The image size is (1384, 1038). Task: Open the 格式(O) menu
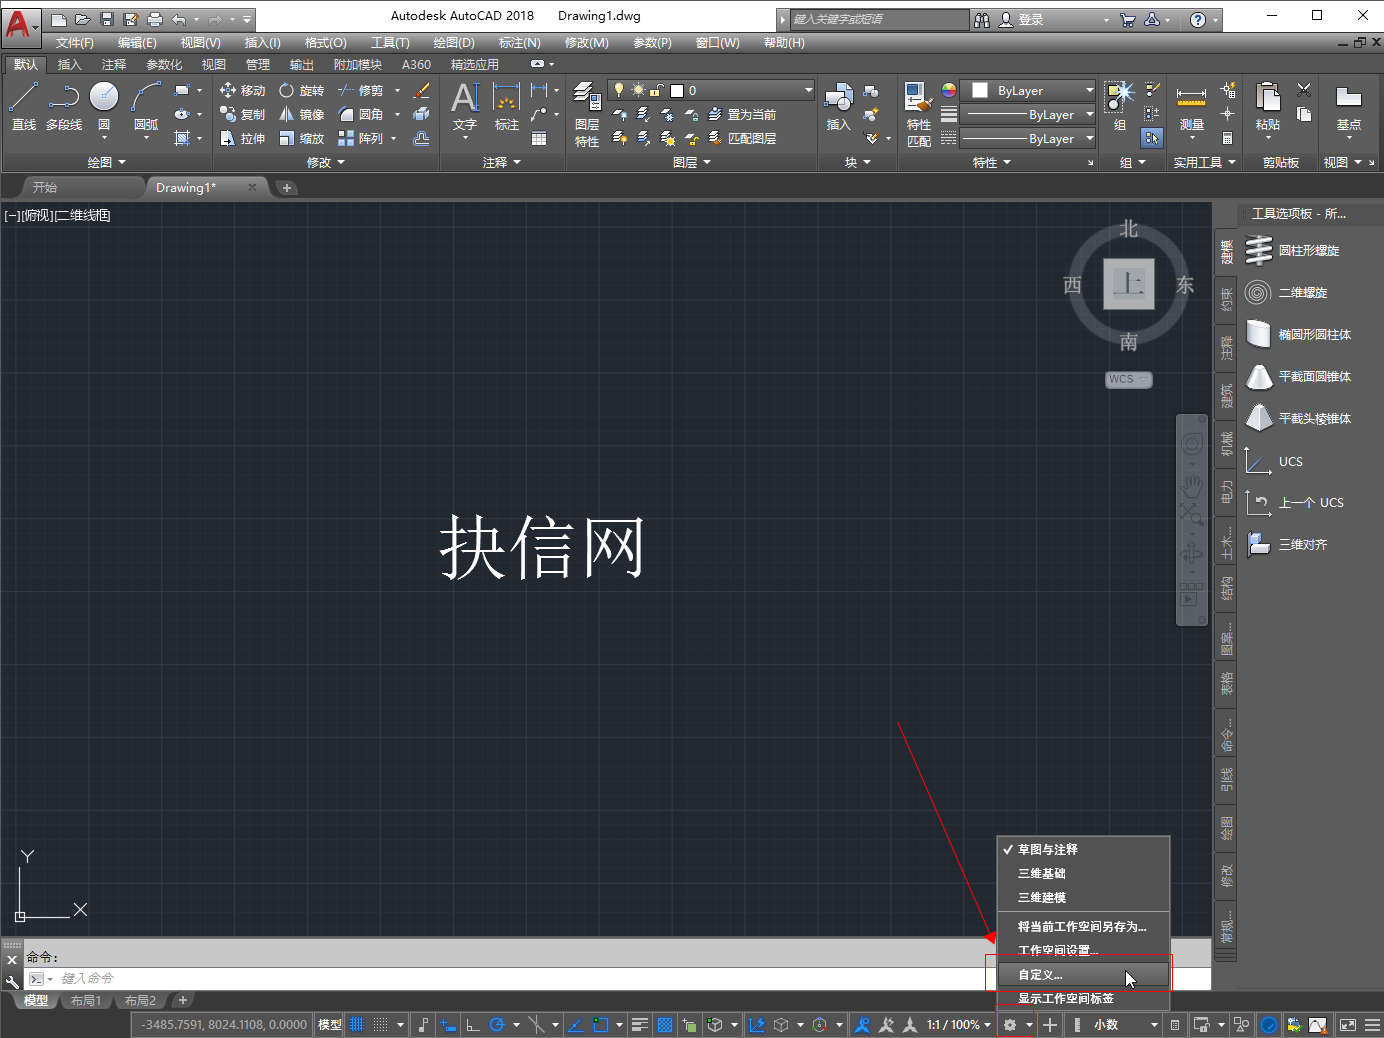[x=325, y=43]
